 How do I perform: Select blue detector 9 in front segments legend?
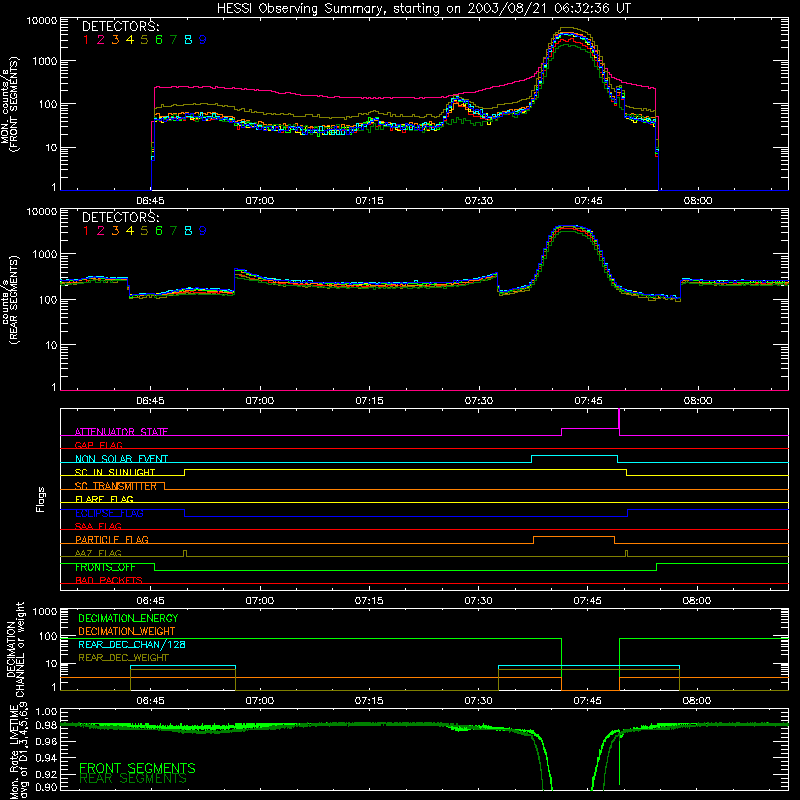(x=203, y=39)
